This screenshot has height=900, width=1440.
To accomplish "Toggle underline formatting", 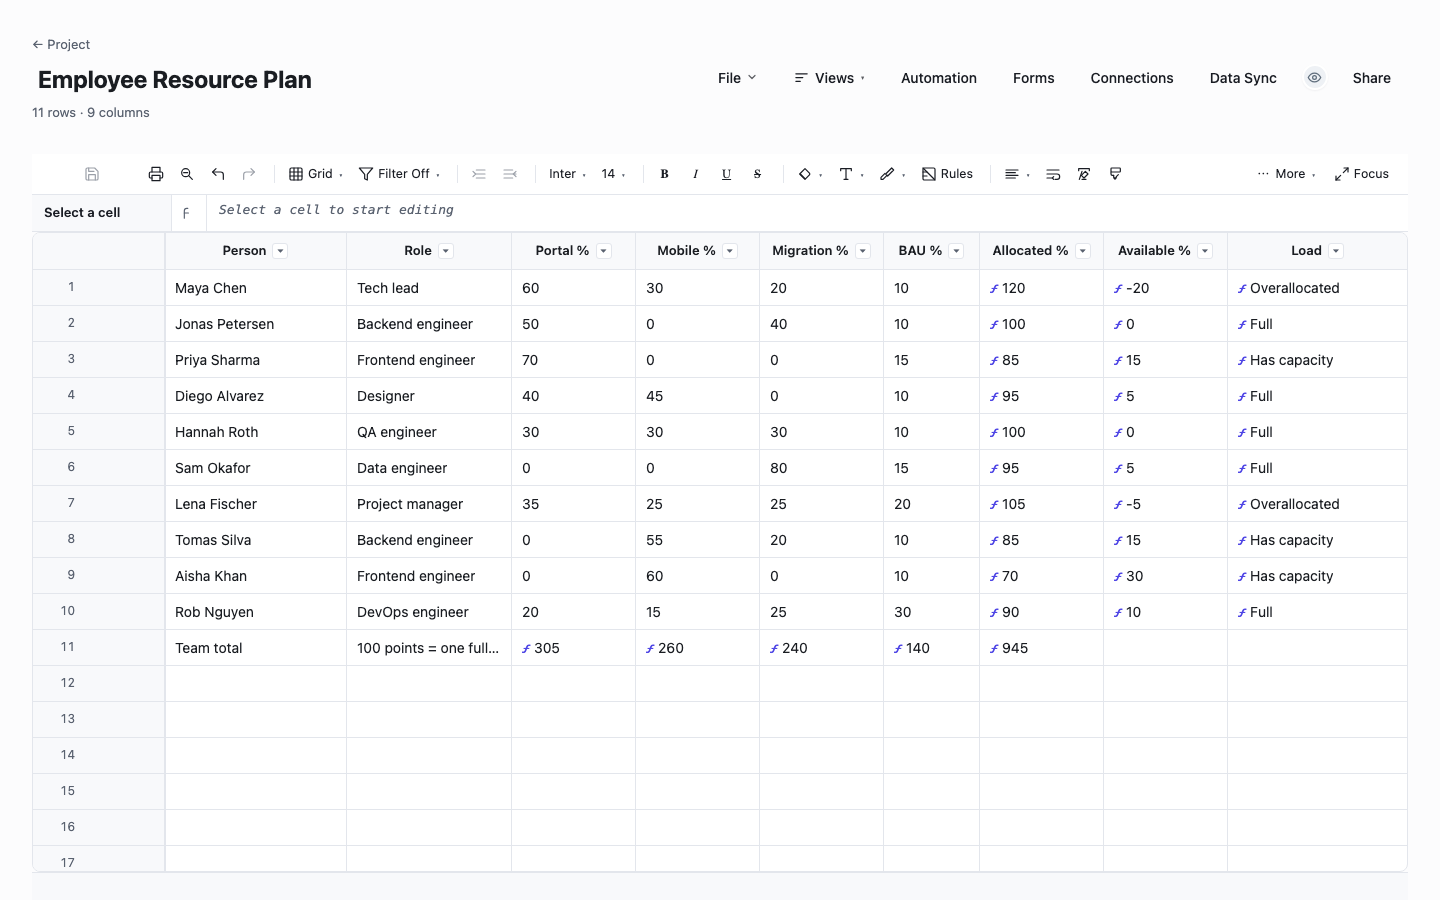I will pyautogui.click(x=726, y=174).
